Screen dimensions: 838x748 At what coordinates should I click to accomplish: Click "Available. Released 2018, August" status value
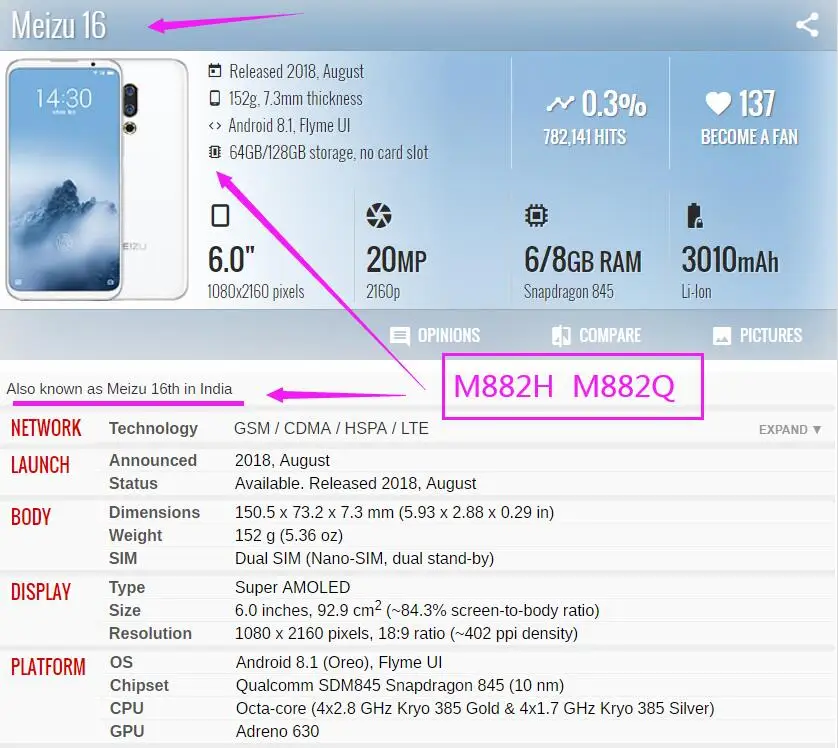(x=355, y=484)
